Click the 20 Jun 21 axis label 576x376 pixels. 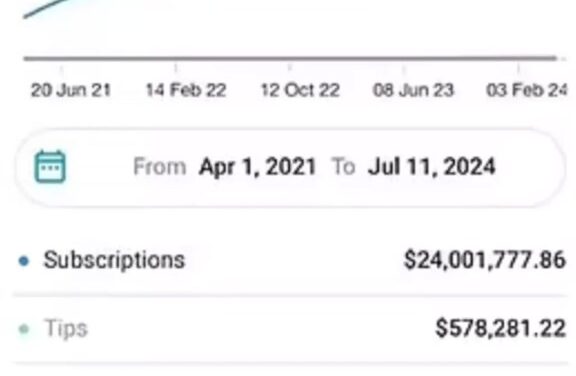71,90
